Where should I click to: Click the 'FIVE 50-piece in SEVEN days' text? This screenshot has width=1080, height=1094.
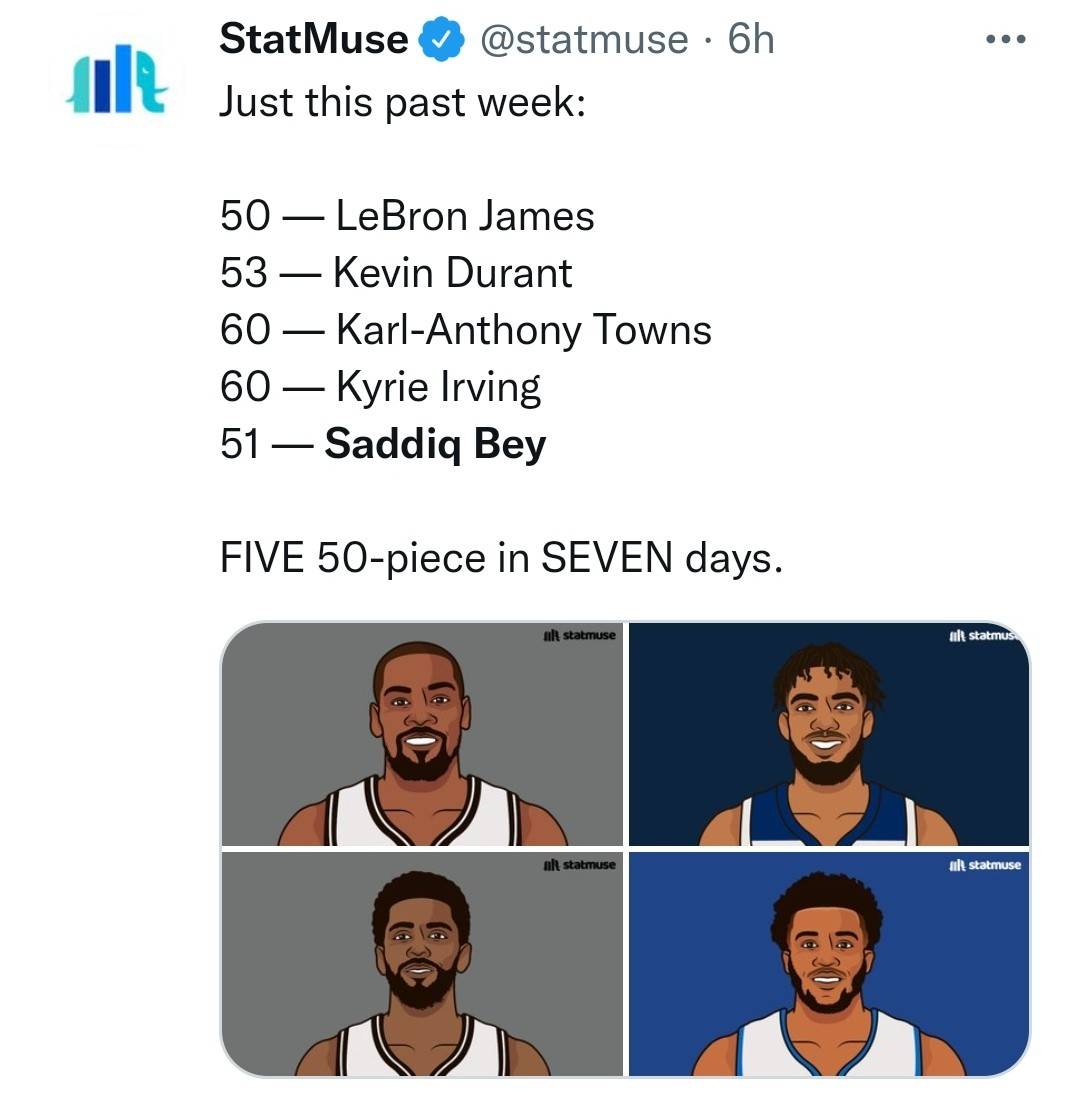coord(502,558)
